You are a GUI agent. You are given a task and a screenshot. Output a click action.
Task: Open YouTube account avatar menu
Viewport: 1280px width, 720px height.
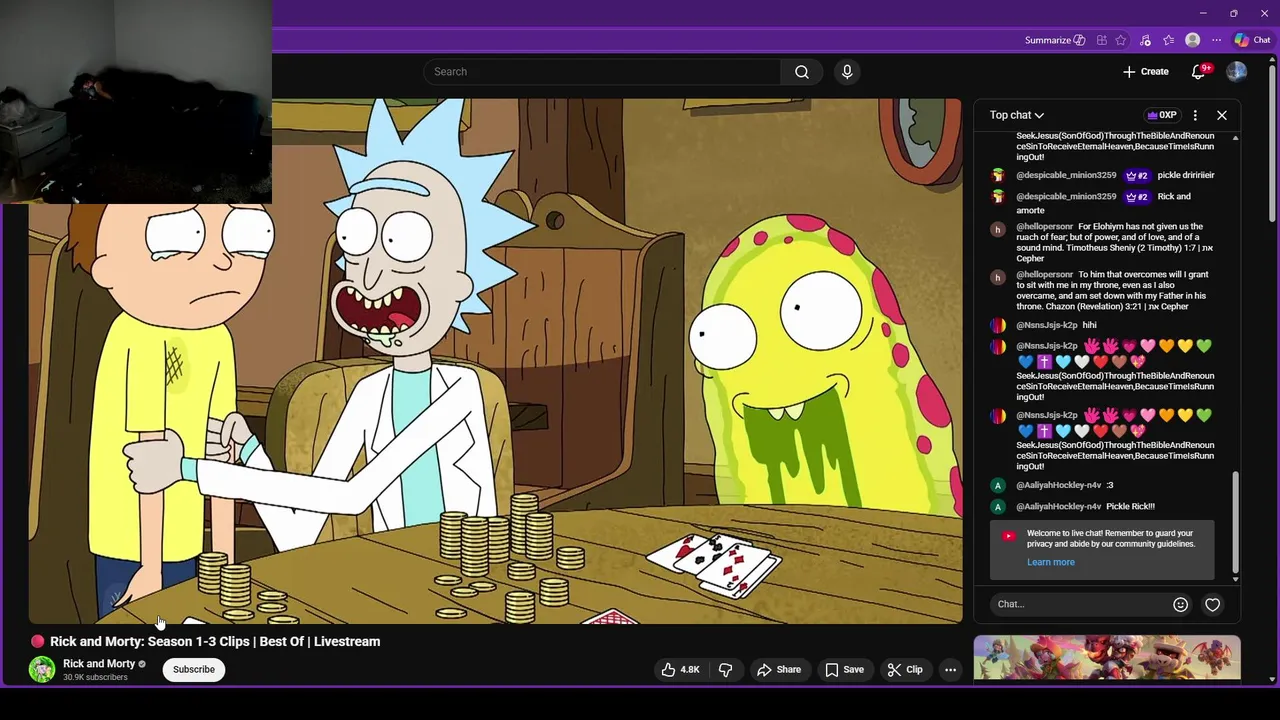(1237, 72)
